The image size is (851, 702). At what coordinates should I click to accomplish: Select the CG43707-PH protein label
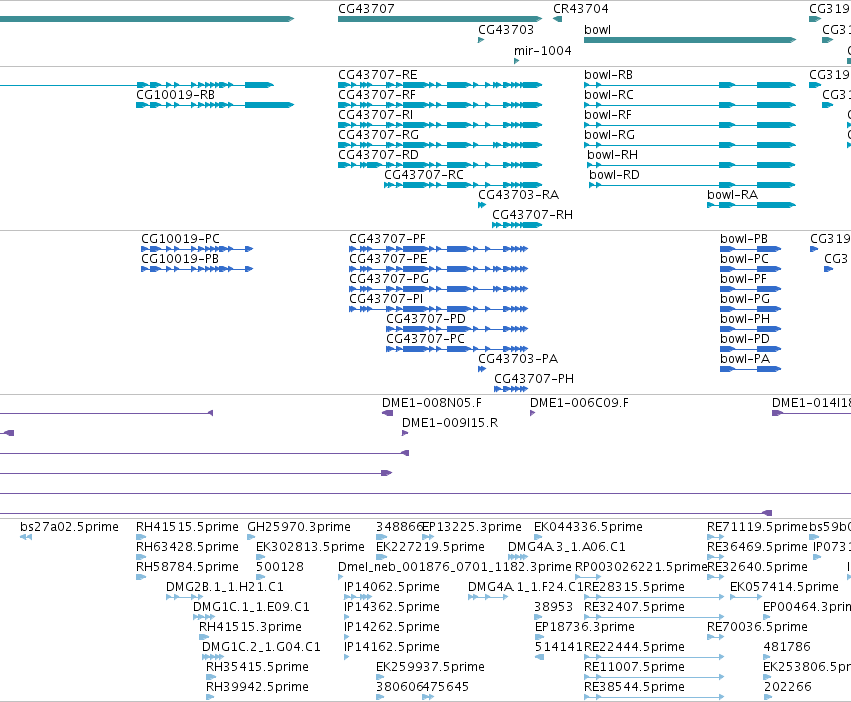[534, 379]
